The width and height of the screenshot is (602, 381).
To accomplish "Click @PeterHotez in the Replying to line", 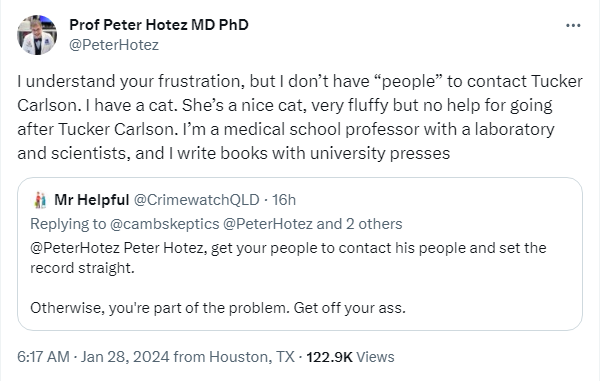I will click(268, 224).
